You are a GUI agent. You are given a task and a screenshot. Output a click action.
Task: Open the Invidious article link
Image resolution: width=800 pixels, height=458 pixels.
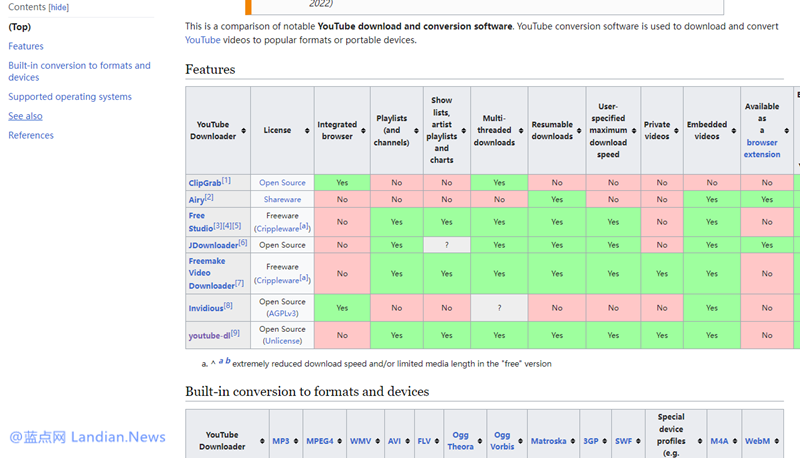[x=206, y=309]
